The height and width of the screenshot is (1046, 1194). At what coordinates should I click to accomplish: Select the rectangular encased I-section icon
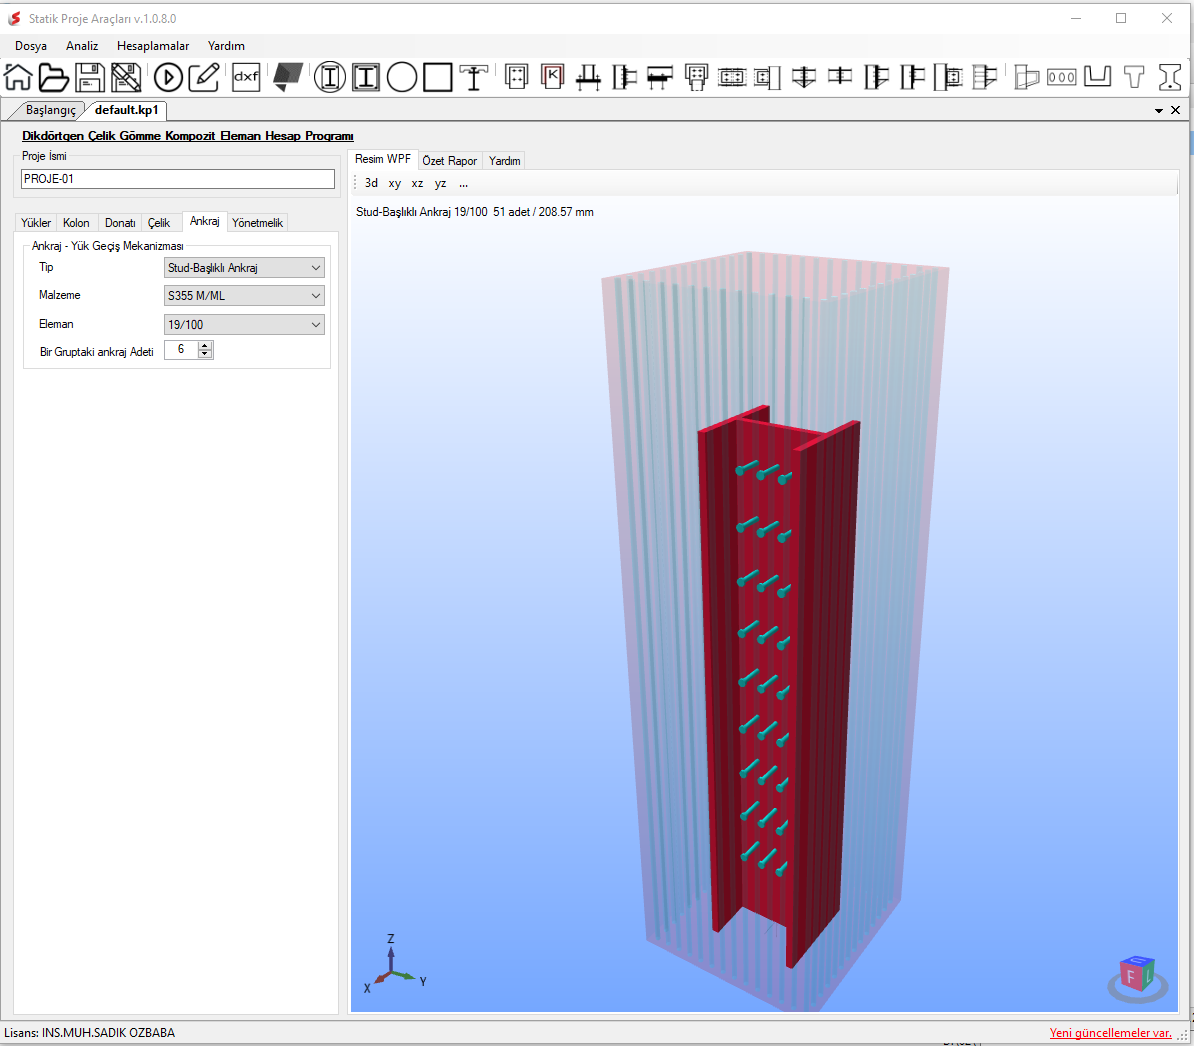(366, 77)
